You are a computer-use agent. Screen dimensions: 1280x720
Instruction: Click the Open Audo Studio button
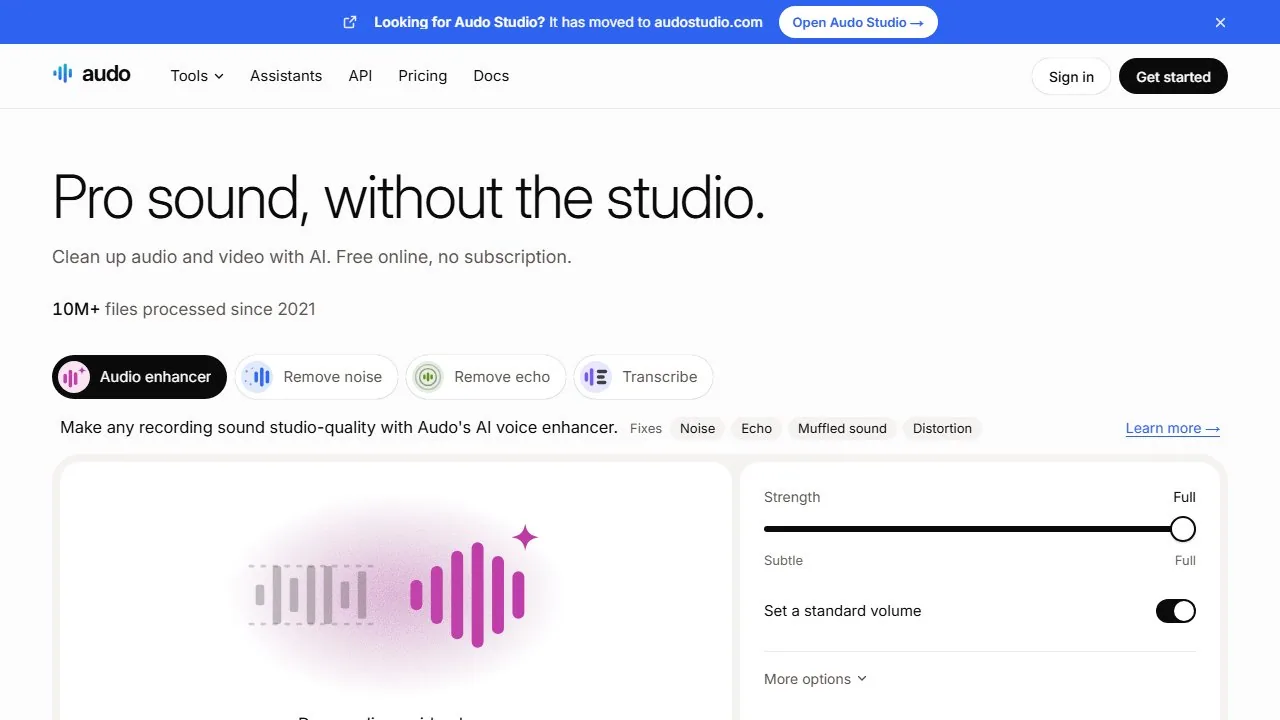pos(858,22)
